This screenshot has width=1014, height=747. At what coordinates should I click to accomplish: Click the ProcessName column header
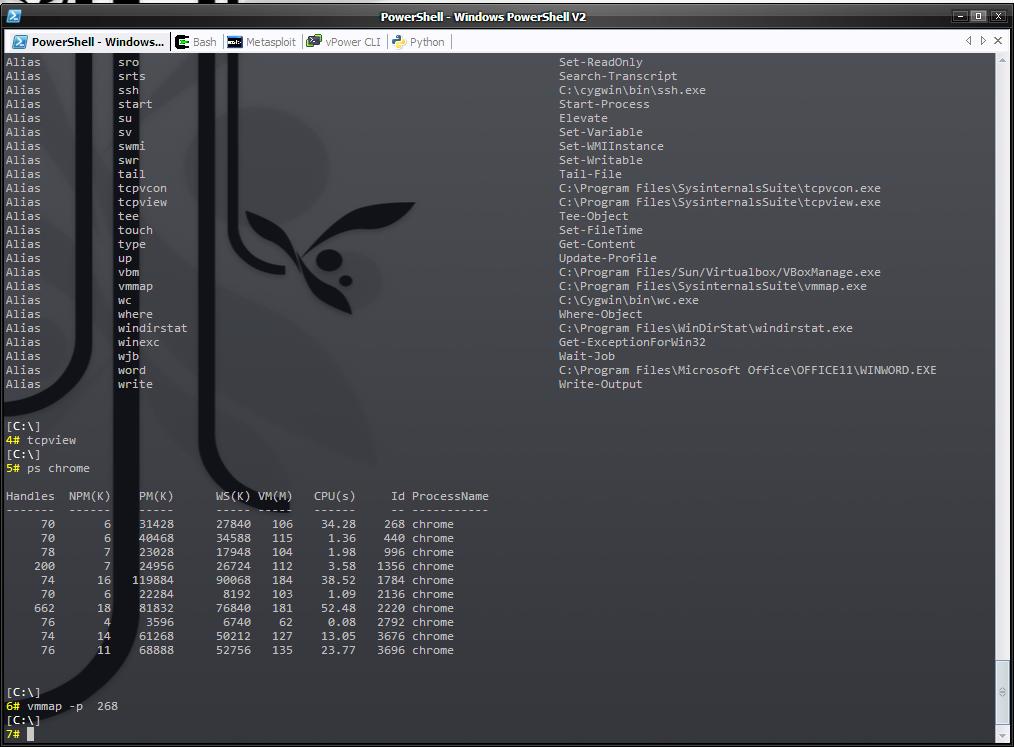pyautogui.click(x=450, y=496)
